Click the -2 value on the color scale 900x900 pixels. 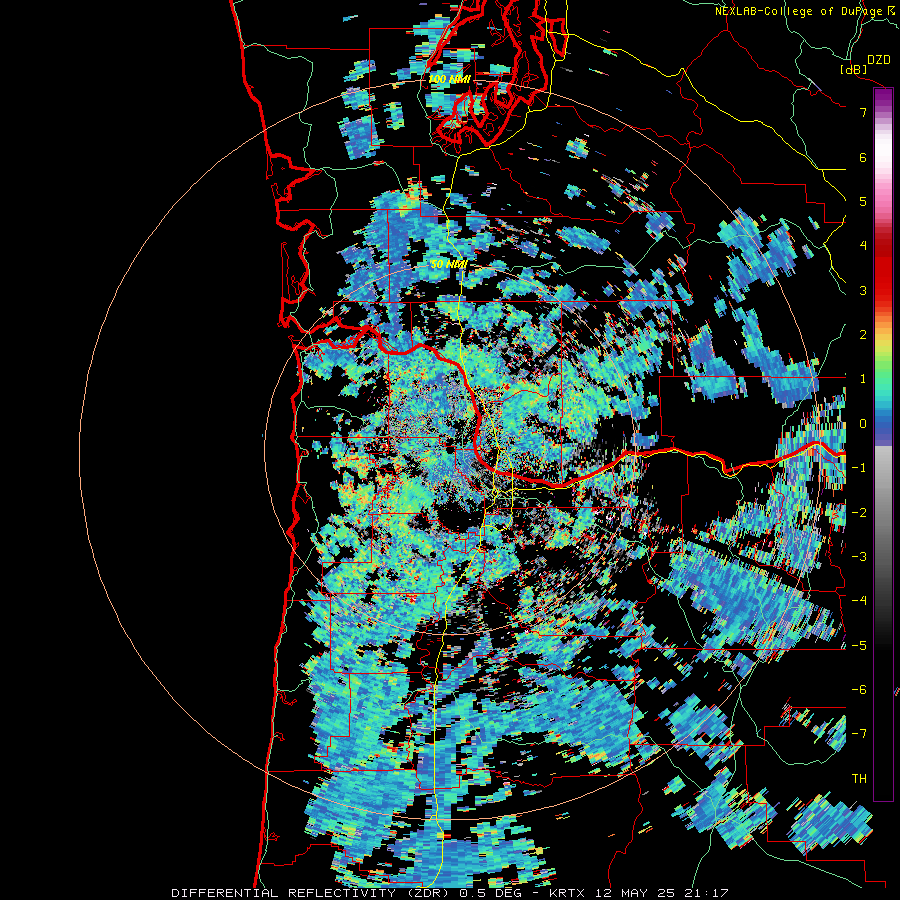coord(859,513)
